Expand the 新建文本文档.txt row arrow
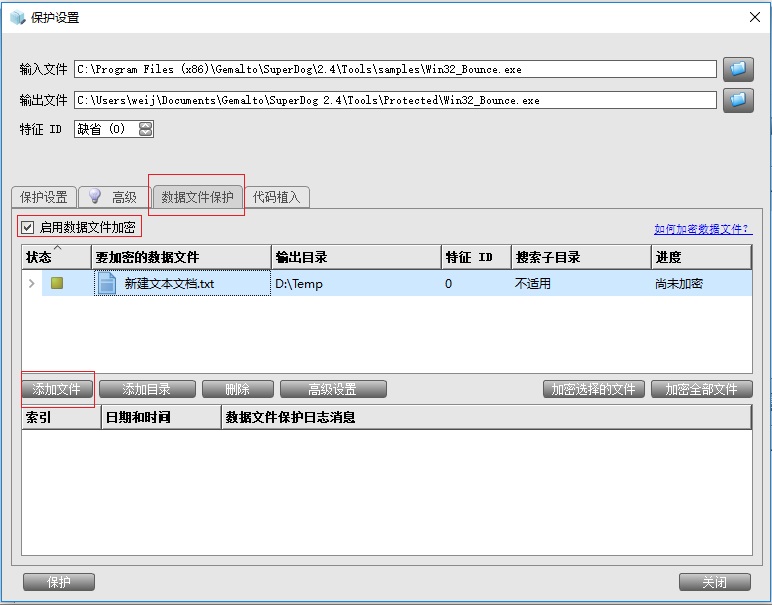 tap(32, 283)
